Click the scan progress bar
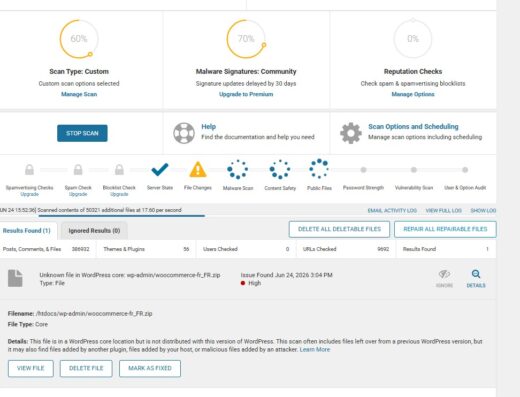Viewport: 520px width, 397px height. click(122, 216)
